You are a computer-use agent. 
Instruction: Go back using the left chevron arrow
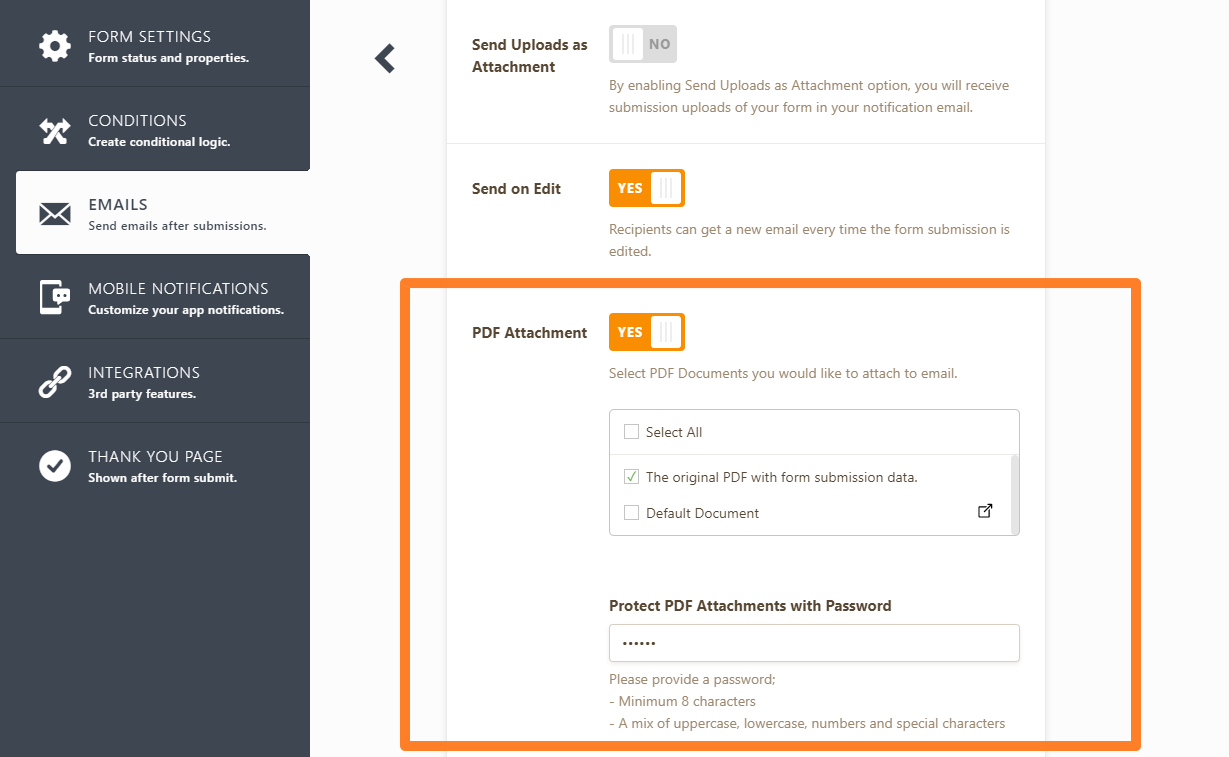[385, 59]
